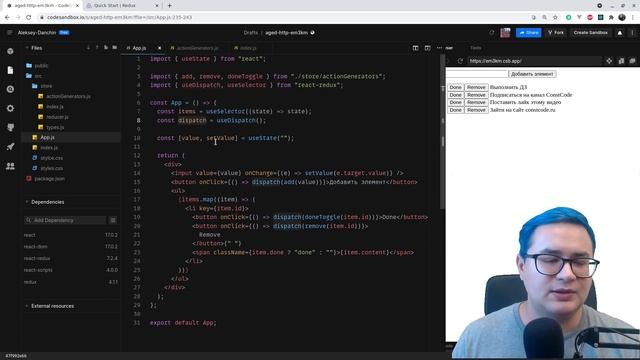Click the Добавить элемент button

click(x=532, y=74)
